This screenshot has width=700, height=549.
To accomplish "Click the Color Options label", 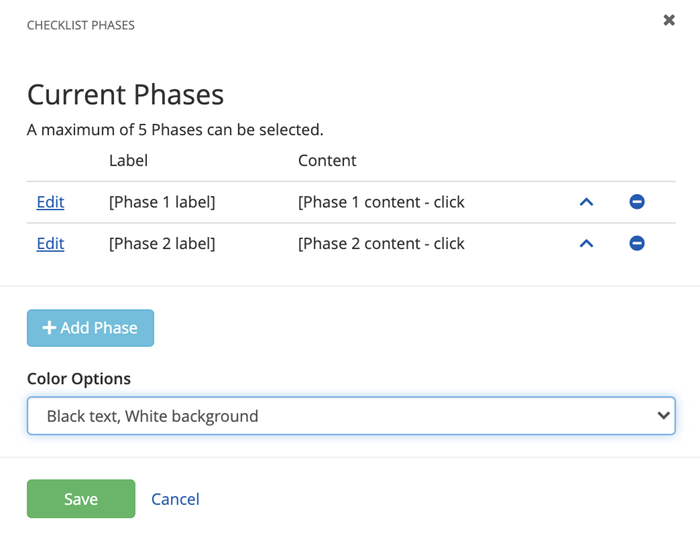I will coord(79,379).
